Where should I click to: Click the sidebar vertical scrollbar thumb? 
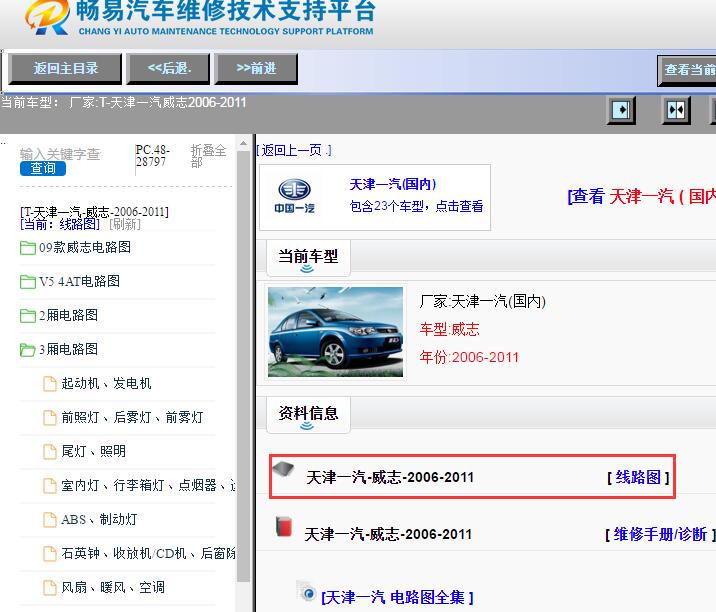coord(243,365)
